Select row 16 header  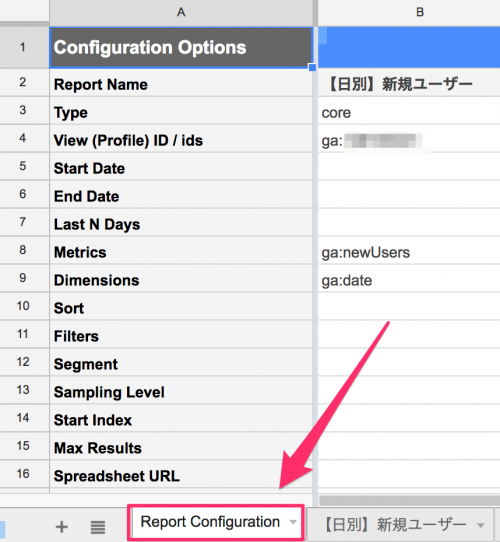(x=23, y=474)
